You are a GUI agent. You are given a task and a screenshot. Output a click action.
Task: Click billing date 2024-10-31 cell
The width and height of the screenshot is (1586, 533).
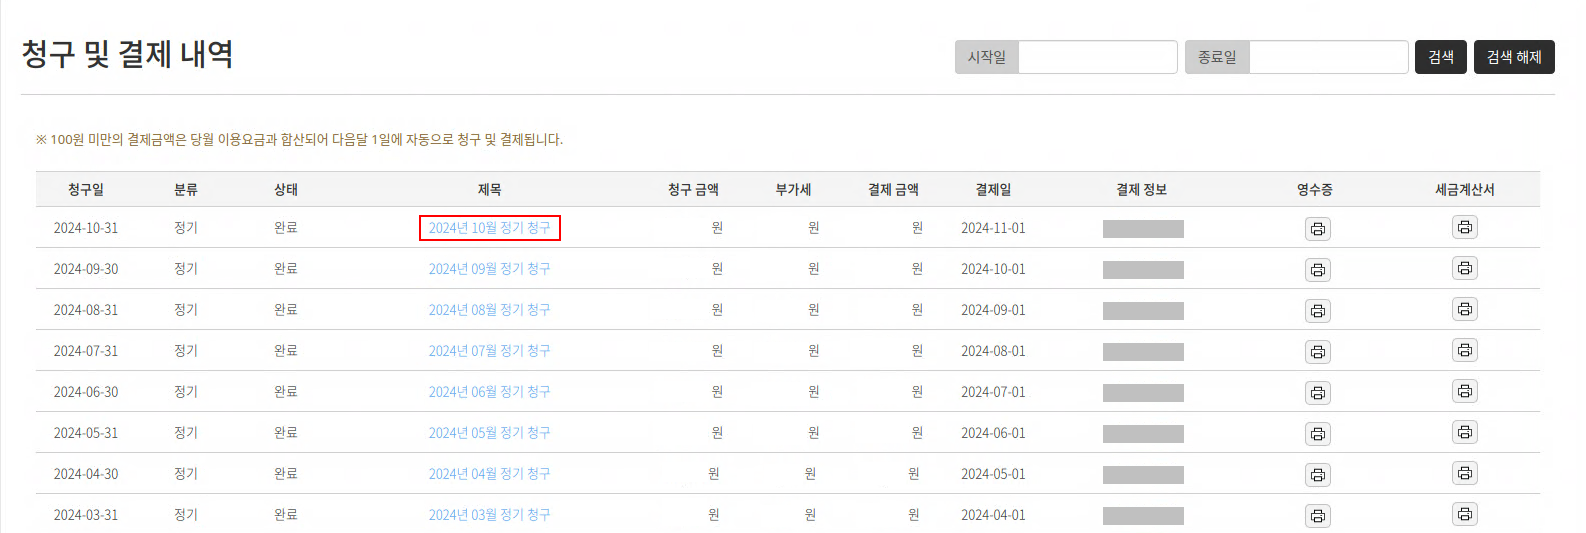(x=86, y=228)
